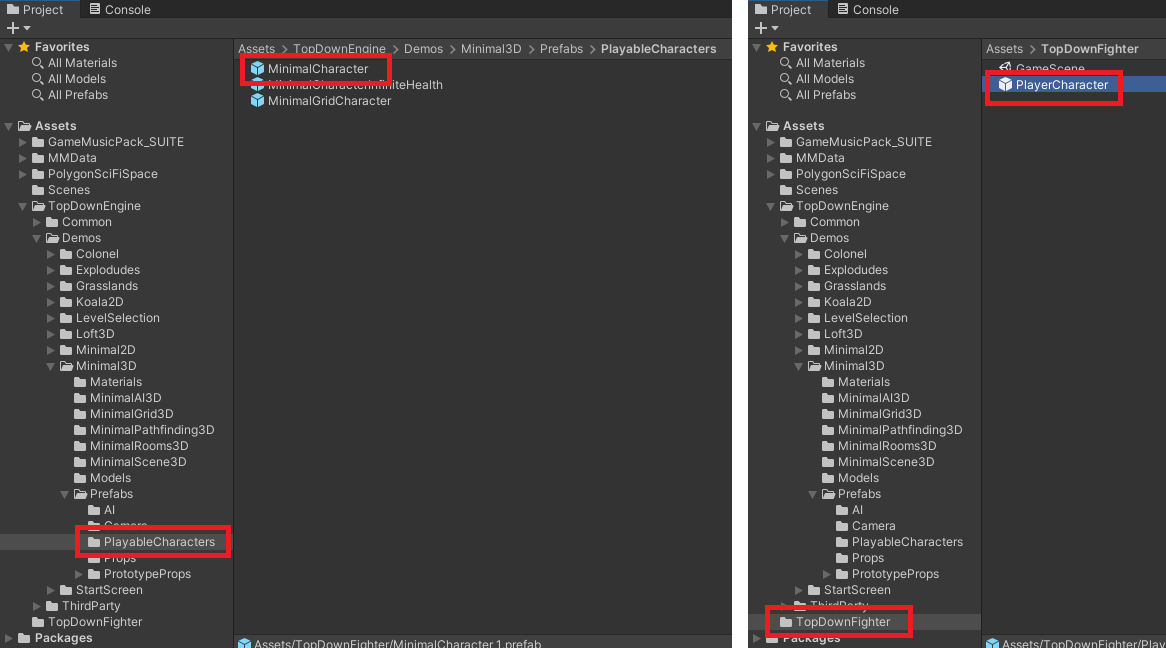Open All Materials search in right panel
Image resolution: width=1166 pixels, height=648 pixels.
[822, 63]
